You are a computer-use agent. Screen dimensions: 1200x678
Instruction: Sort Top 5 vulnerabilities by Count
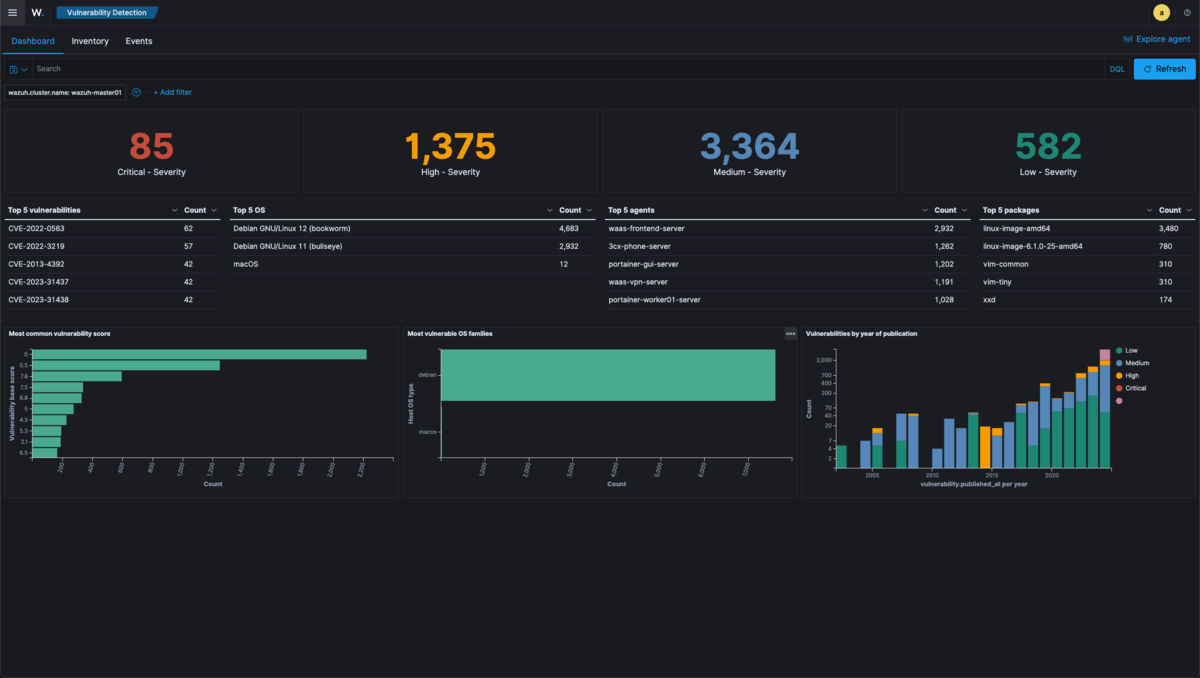click(195, 211)
